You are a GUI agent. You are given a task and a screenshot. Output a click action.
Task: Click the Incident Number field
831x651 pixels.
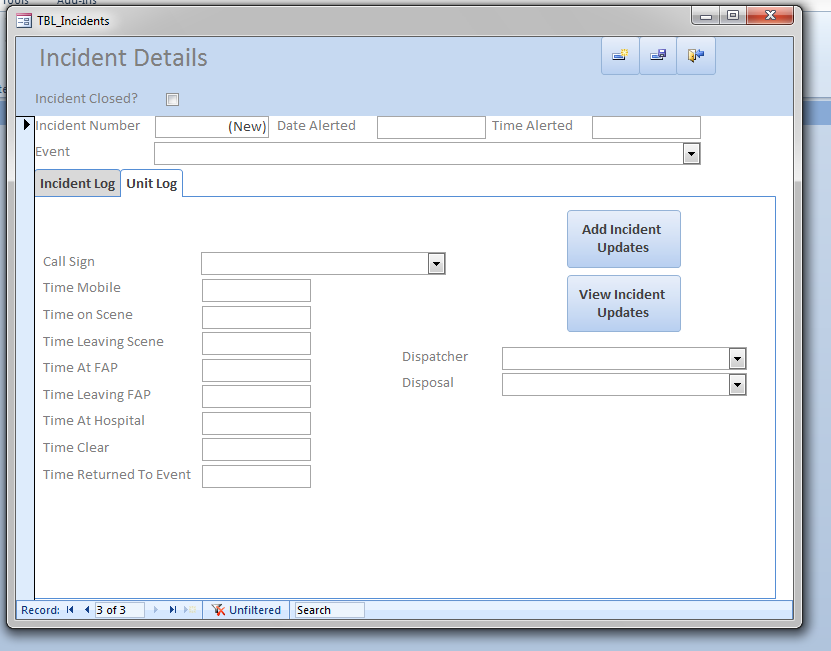(212, 127)
